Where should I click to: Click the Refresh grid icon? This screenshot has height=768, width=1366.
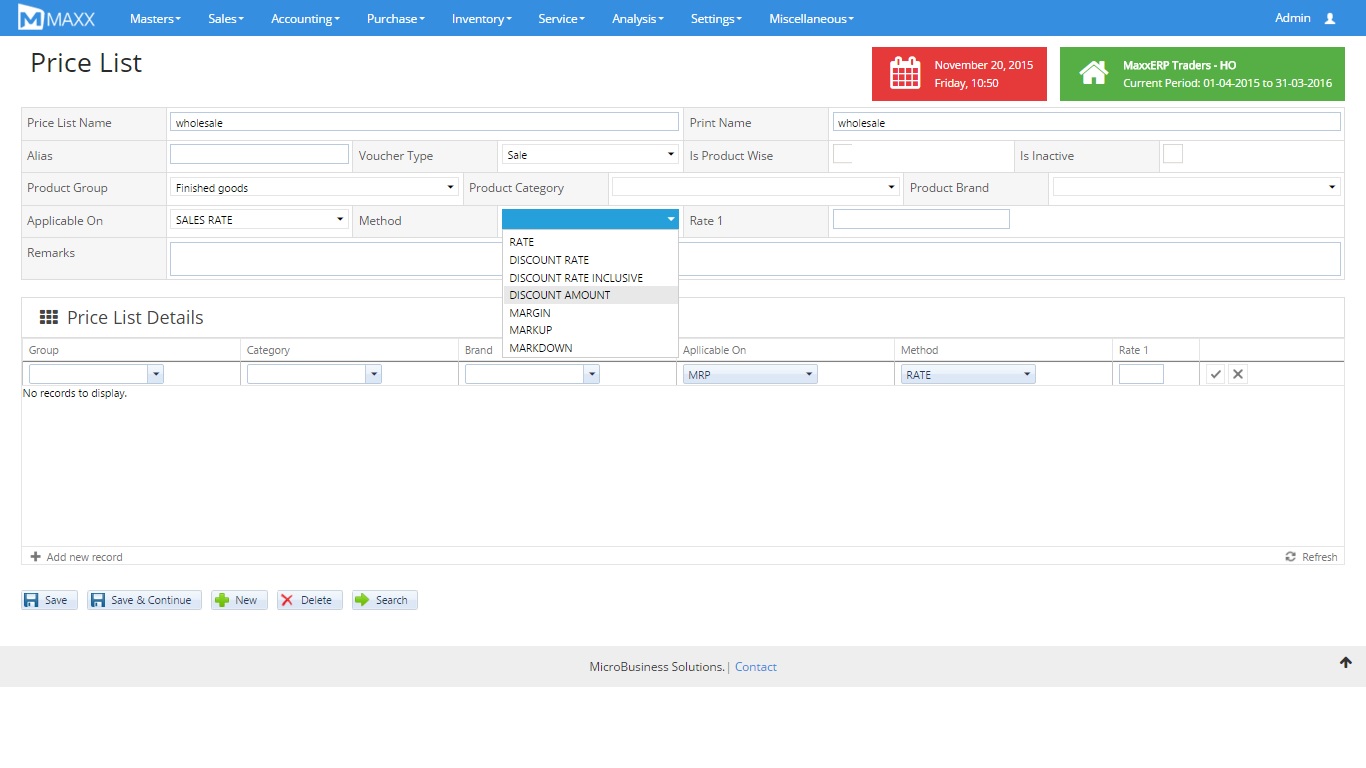pyautogui.click(x=1291, y=557)
